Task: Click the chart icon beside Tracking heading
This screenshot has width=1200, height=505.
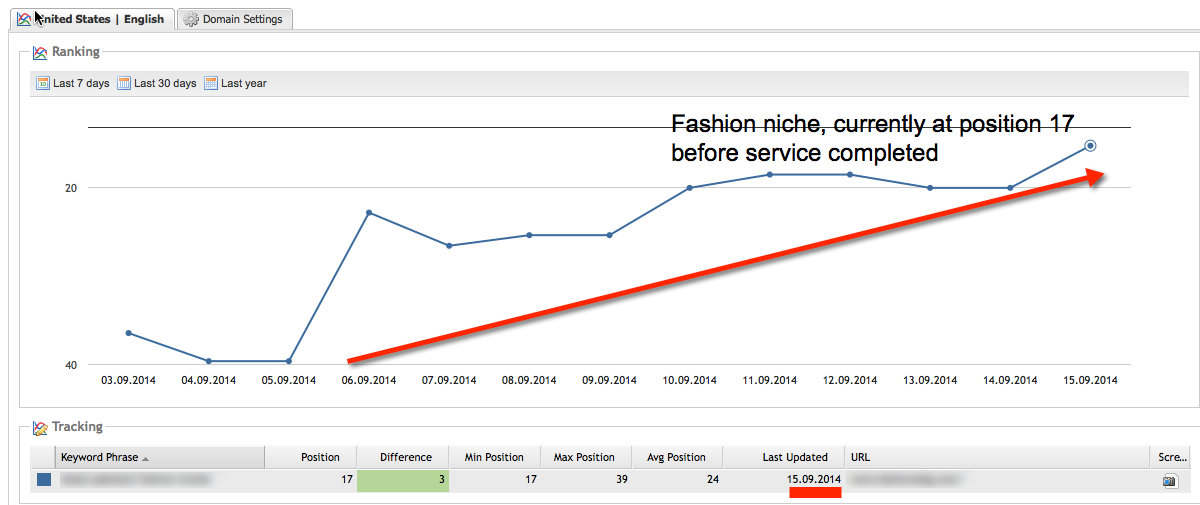Action: [40, 428]
